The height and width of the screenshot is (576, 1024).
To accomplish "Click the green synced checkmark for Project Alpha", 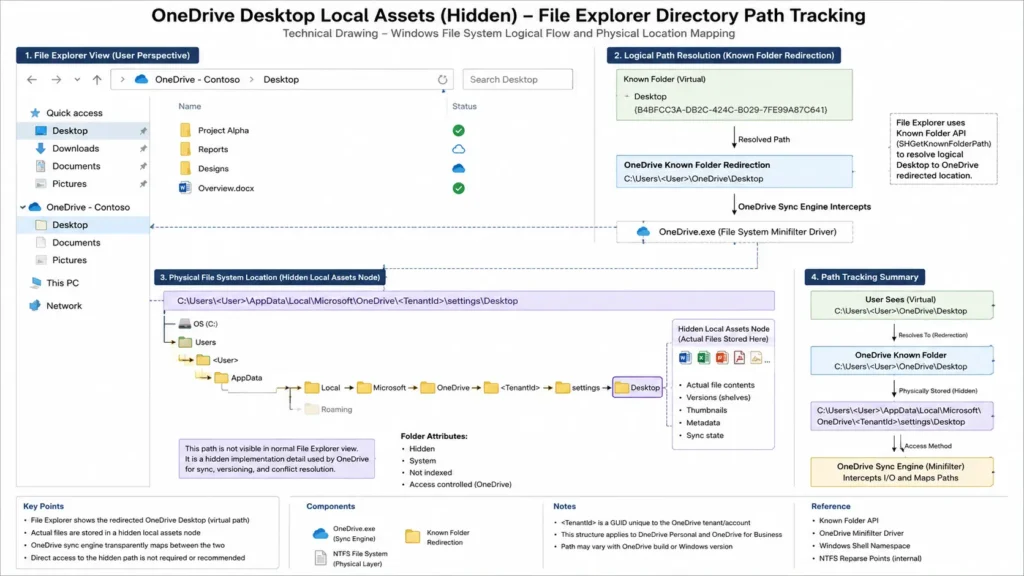I will 458,131.
